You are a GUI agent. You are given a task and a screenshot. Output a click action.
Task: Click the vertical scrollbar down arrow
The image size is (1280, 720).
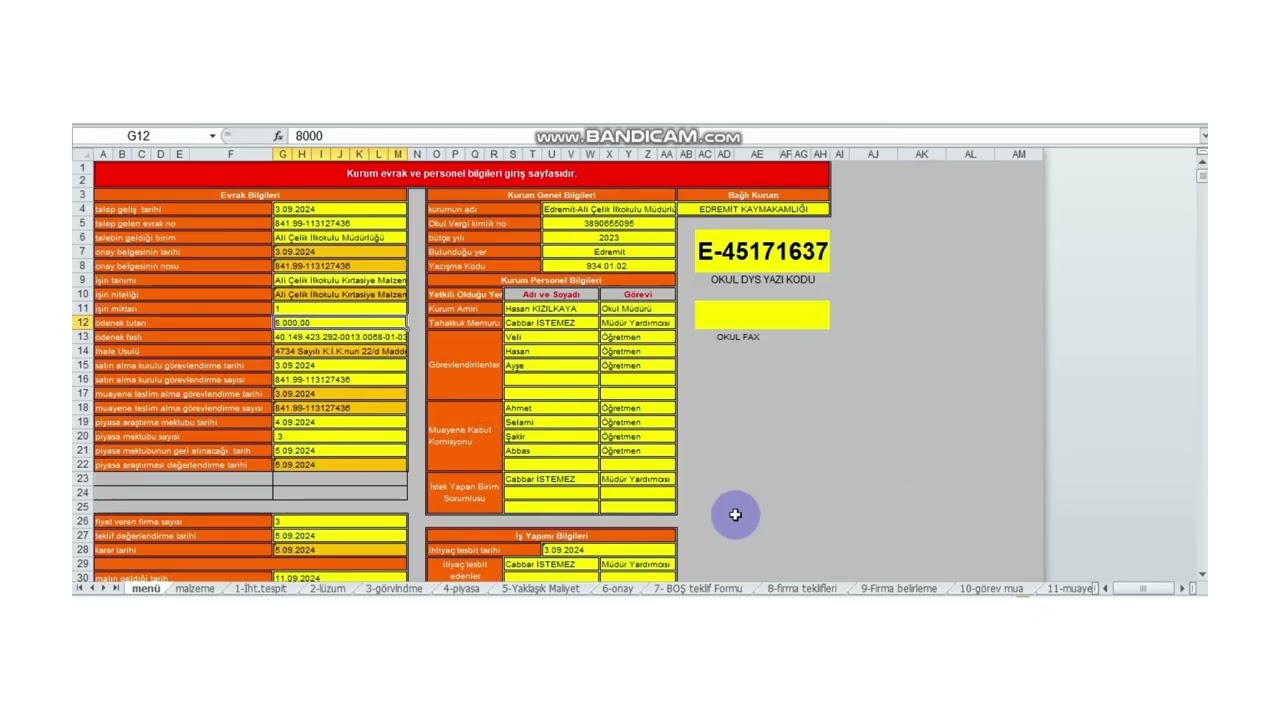pos(1202,574)
